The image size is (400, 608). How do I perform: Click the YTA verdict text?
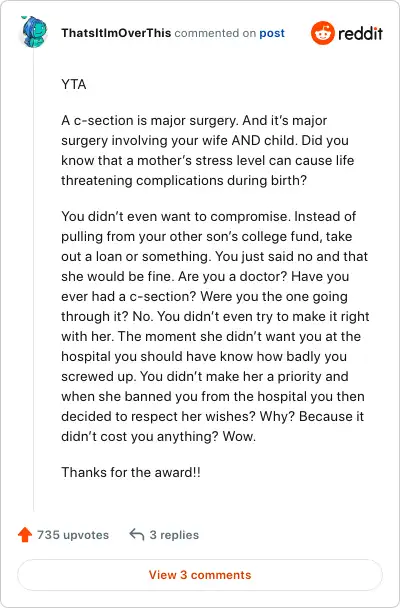74,84
